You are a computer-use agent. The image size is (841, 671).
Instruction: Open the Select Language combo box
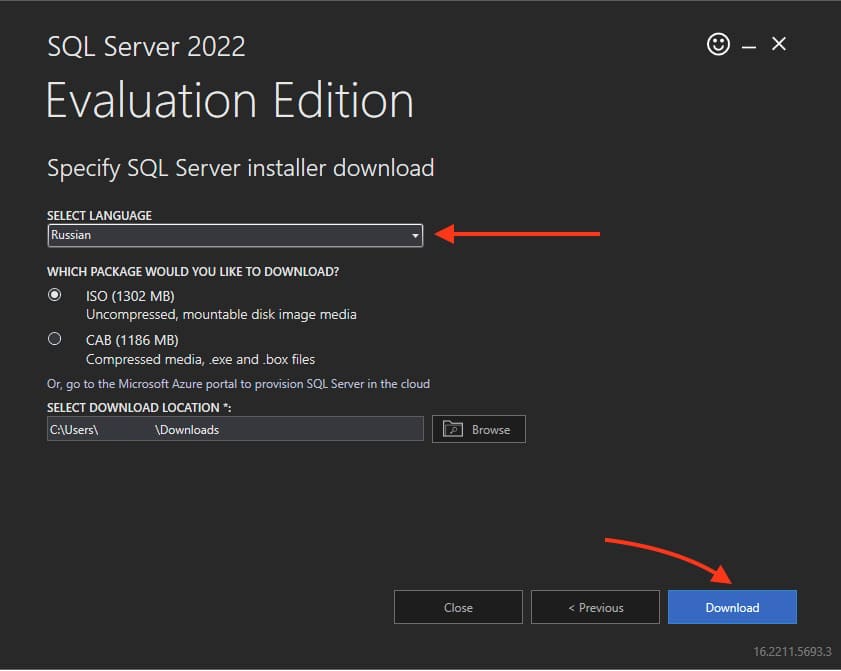[235, 235]
